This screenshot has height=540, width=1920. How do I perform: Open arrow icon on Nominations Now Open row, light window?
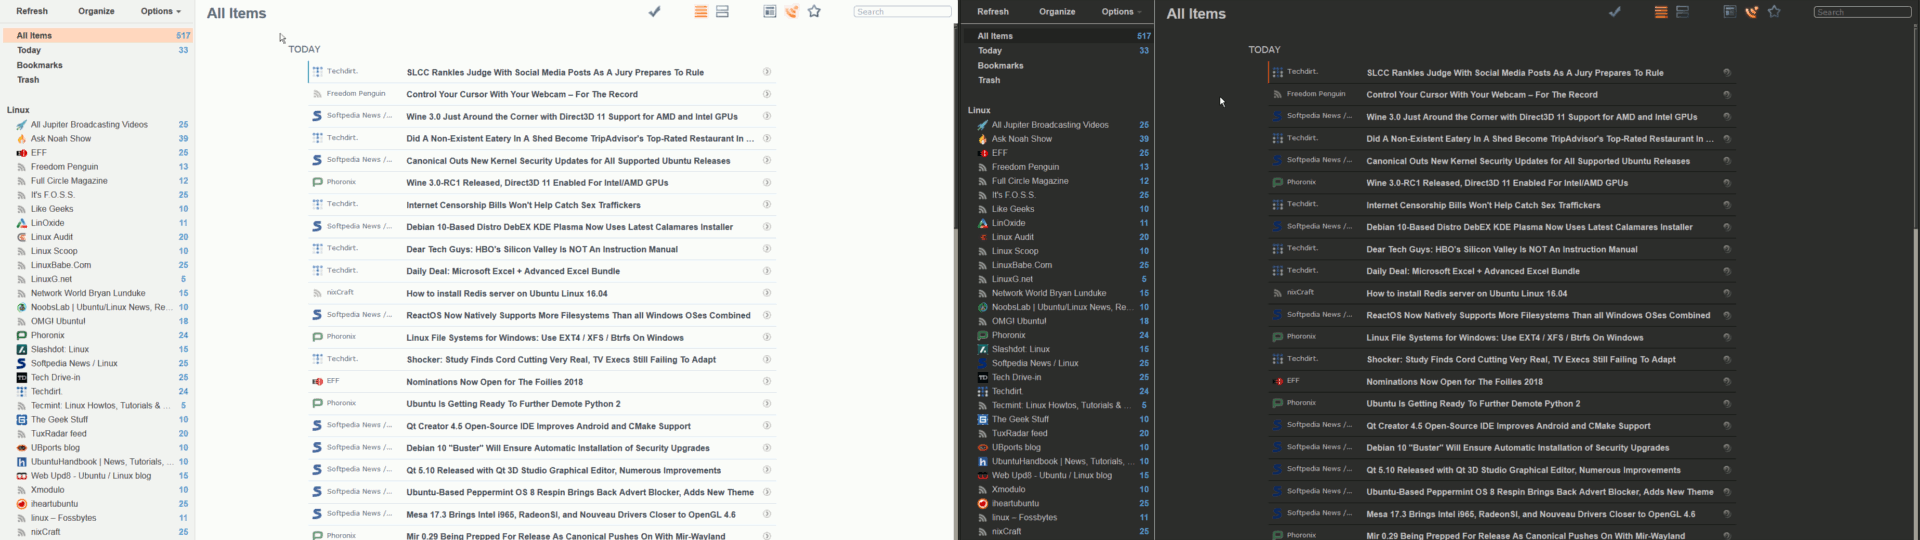pos(767,381)
